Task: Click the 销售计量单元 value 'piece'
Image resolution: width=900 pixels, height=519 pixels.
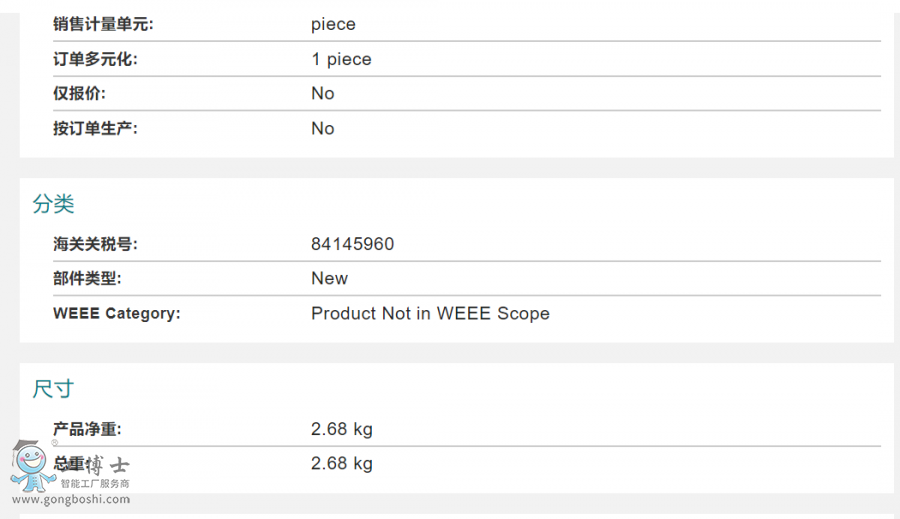Action: pyautogui.click(x=333, y=24)
